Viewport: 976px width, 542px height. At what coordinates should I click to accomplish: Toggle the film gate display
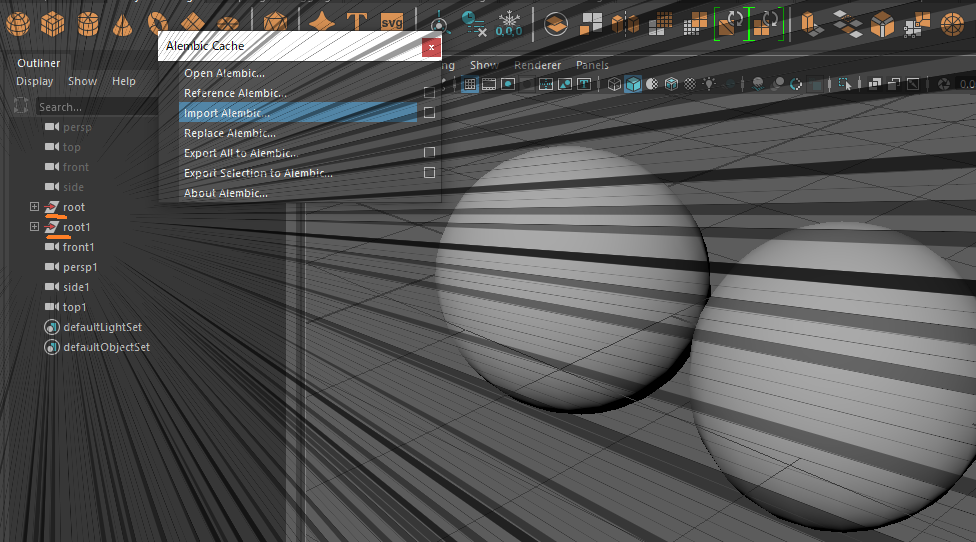(489, 84)
